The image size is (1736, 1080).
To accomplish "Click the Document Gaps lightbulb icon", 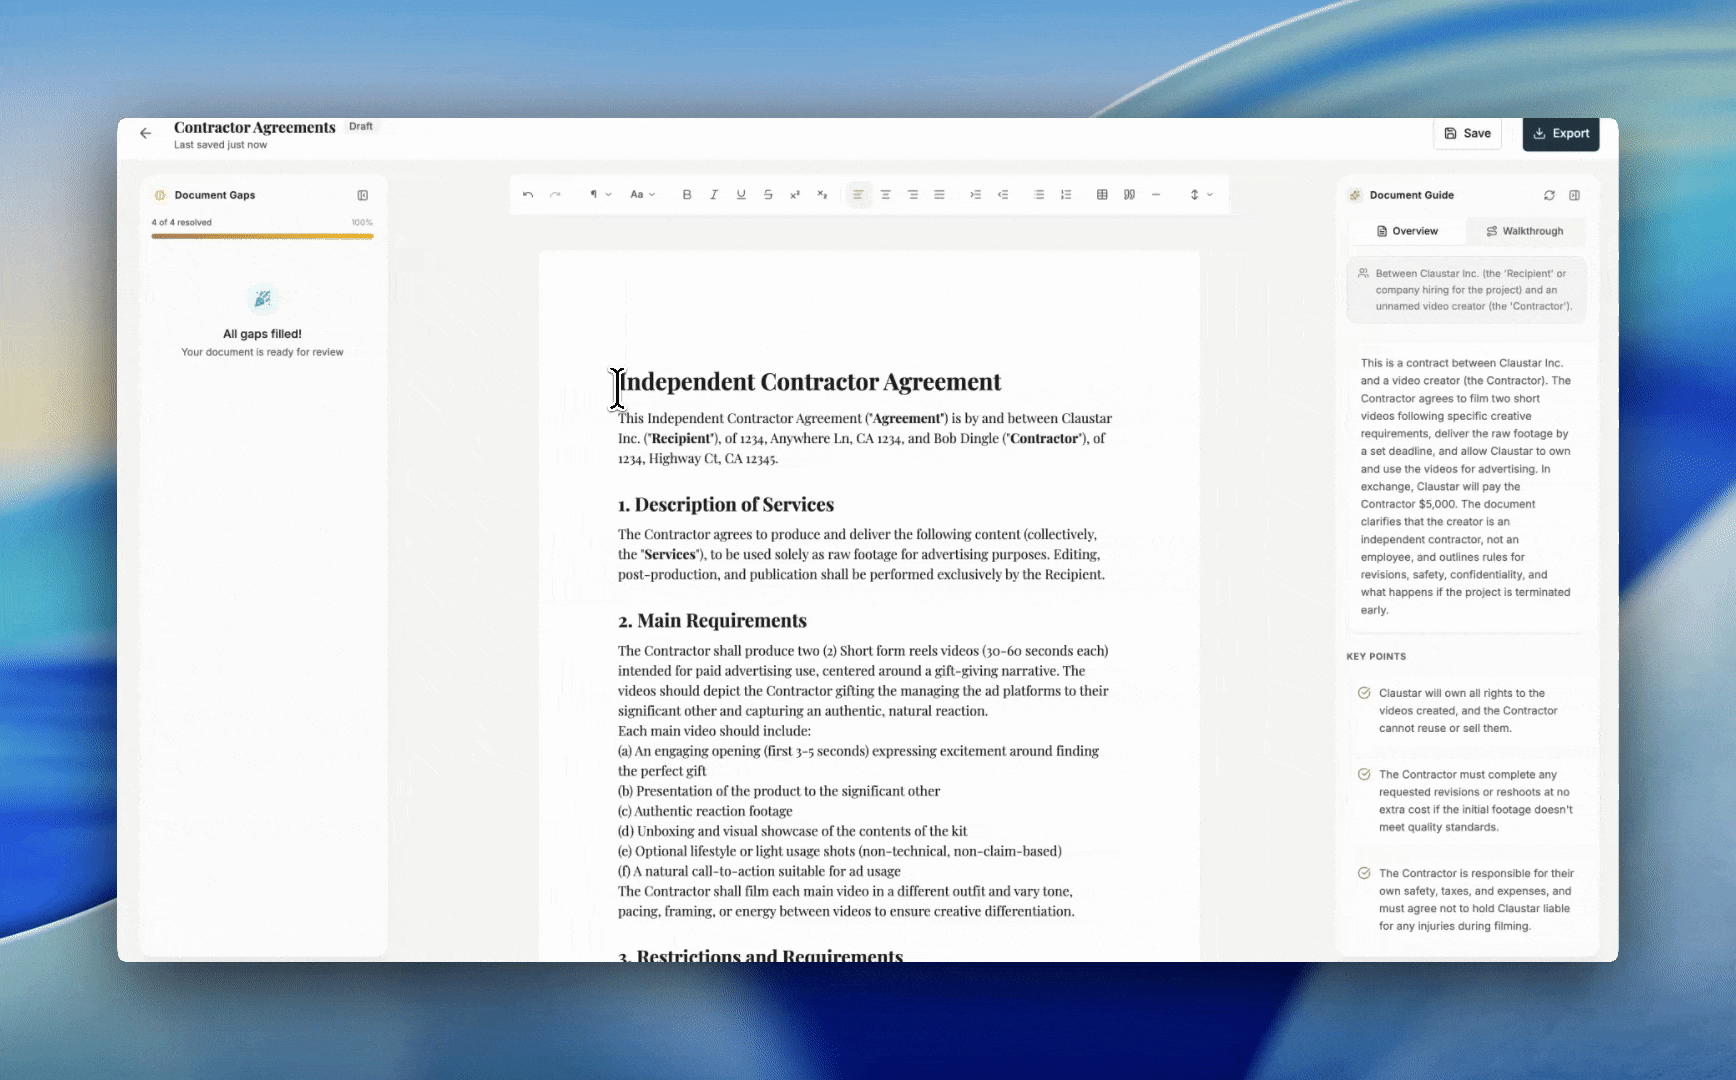I will coord(160,195).
